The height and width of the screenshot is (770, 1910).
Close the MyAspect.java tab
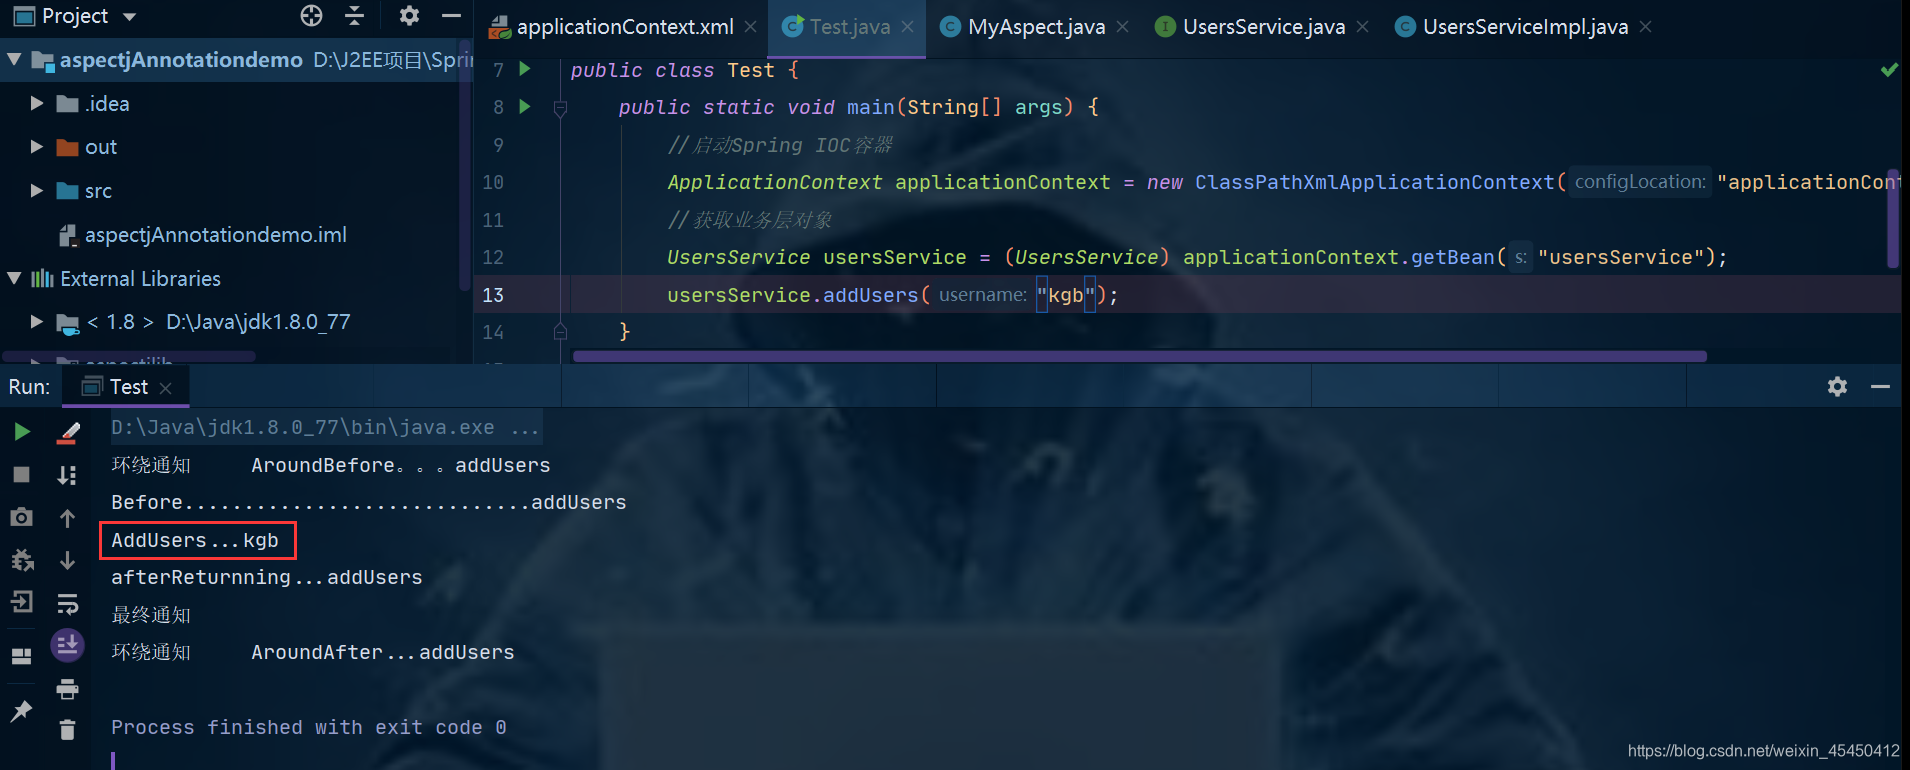click(x=1122, y=27)
